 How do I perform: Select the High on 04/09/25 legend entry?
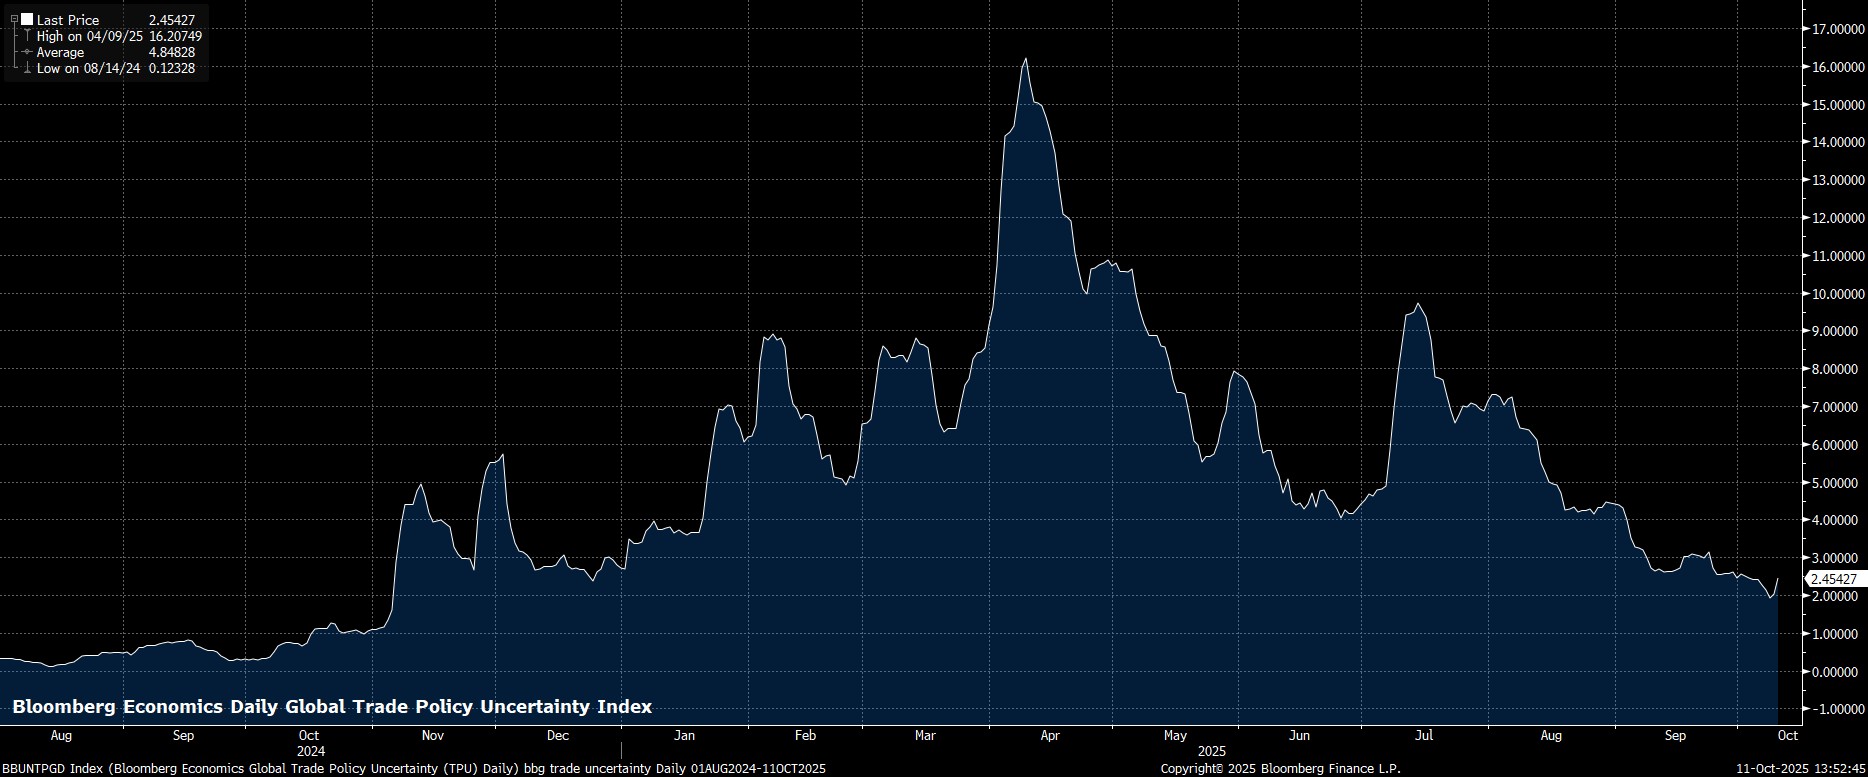pyautogui.click(x=88, y=36)
